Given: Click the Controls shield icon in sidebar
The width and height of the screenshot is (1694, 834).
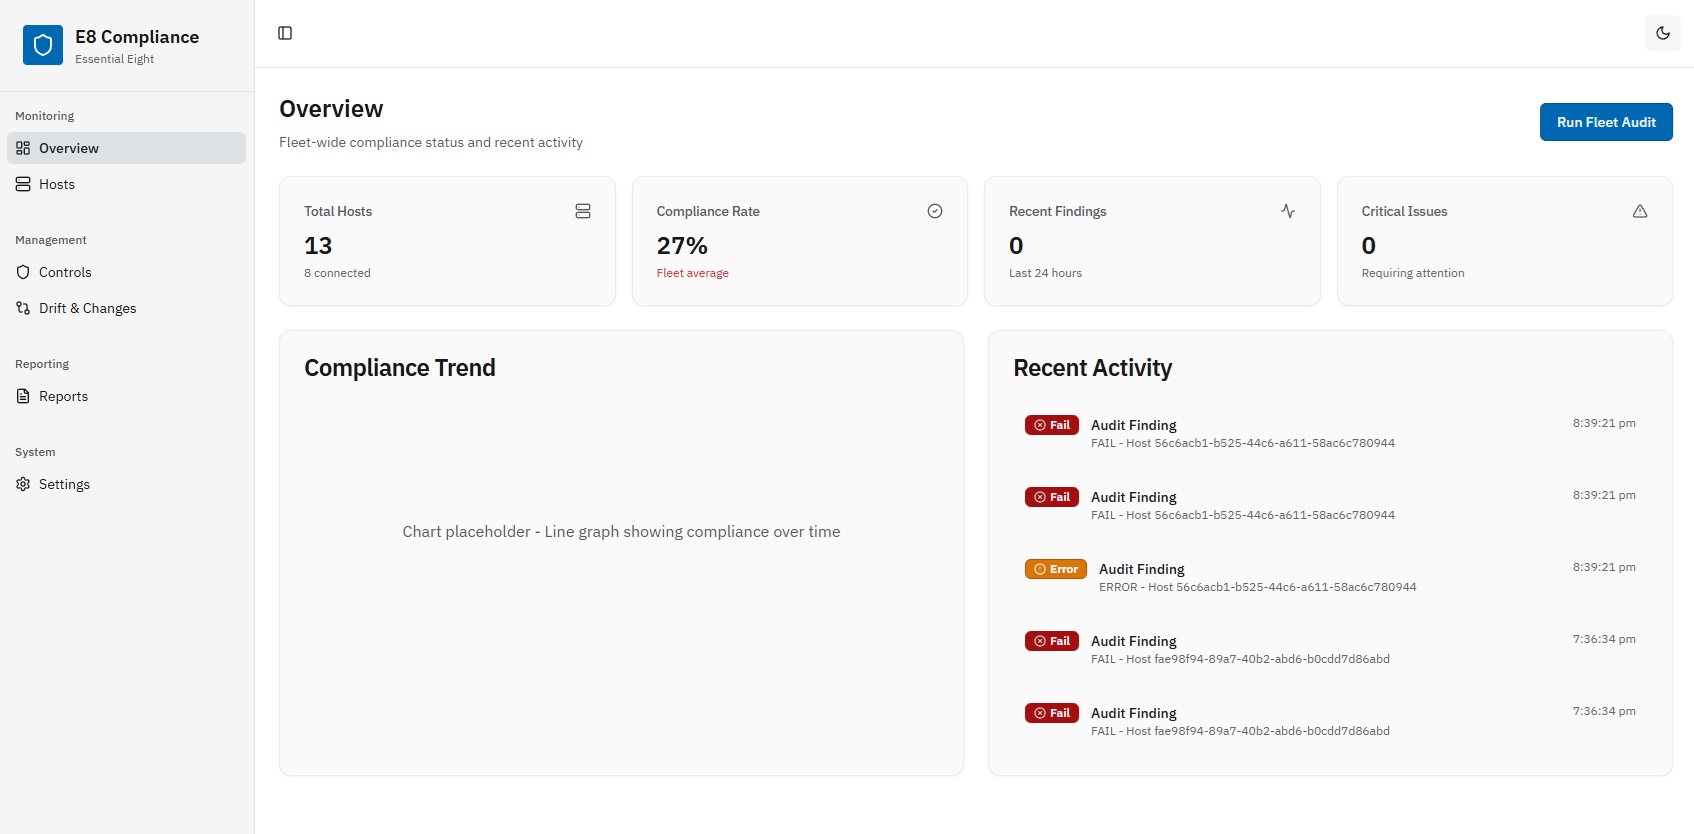Looking at the screenshot, I should pyautogui.click(x=23, y=272).
